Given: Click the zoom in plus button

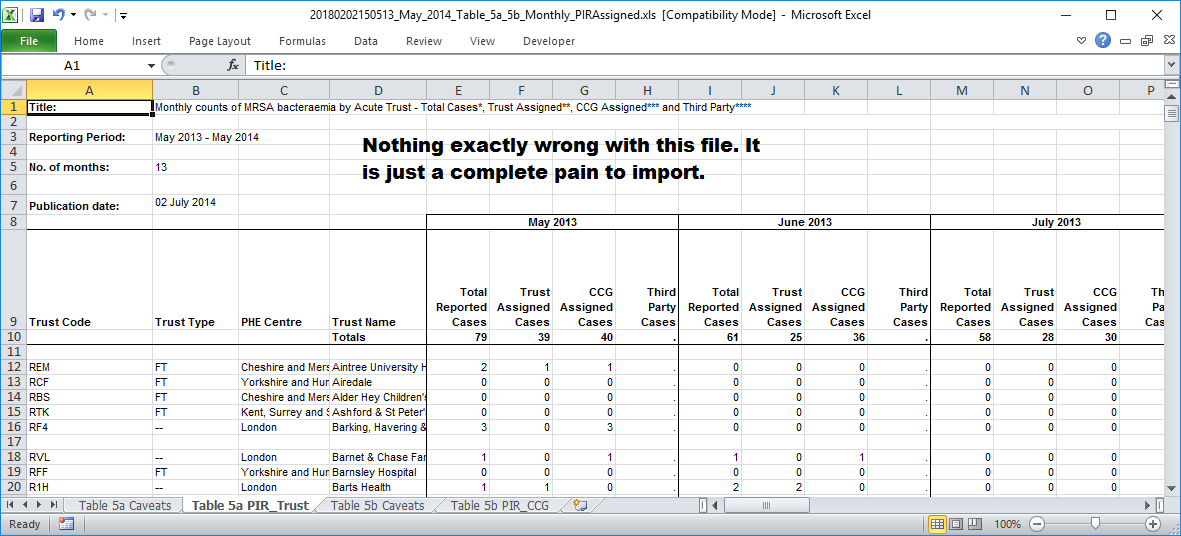Looking at the screenshot, I should click(1152, 524).
